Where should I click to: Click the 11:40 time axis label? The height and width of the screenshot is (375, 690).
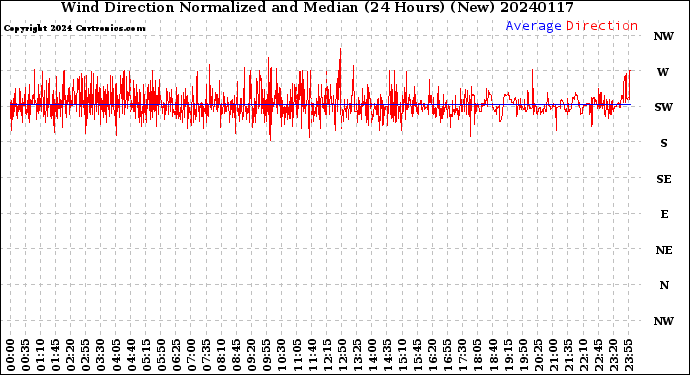point(312,355)
